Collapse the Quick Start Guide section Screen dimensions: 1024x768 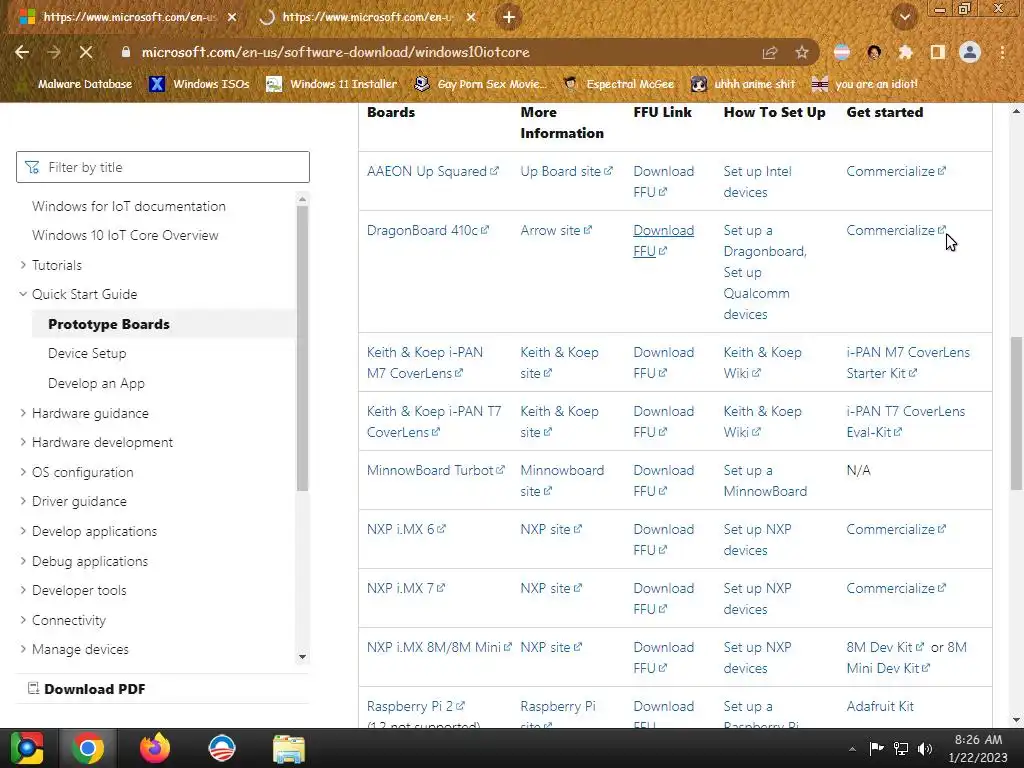pos(78,295)
